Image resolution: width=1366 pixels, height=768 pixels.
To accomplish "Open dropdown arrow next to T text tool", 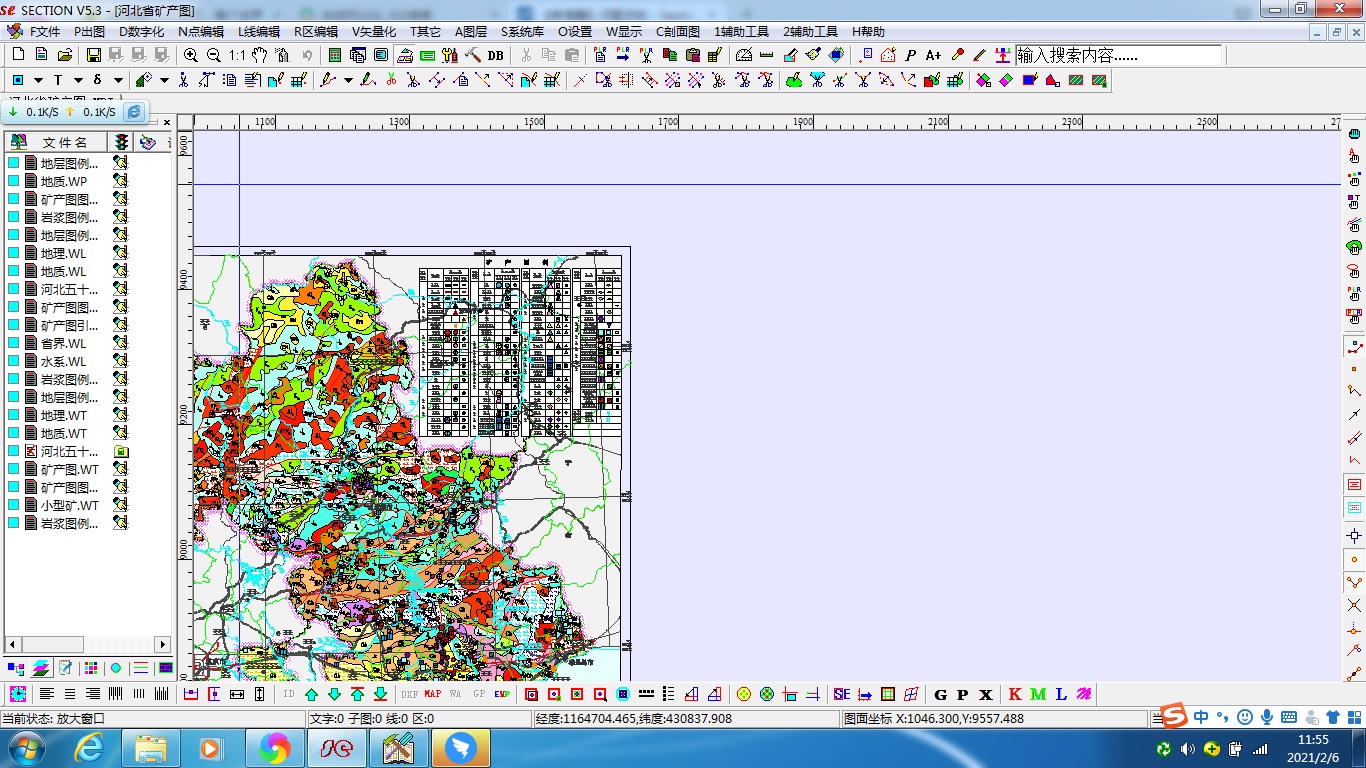I will [x=78, y=80].
